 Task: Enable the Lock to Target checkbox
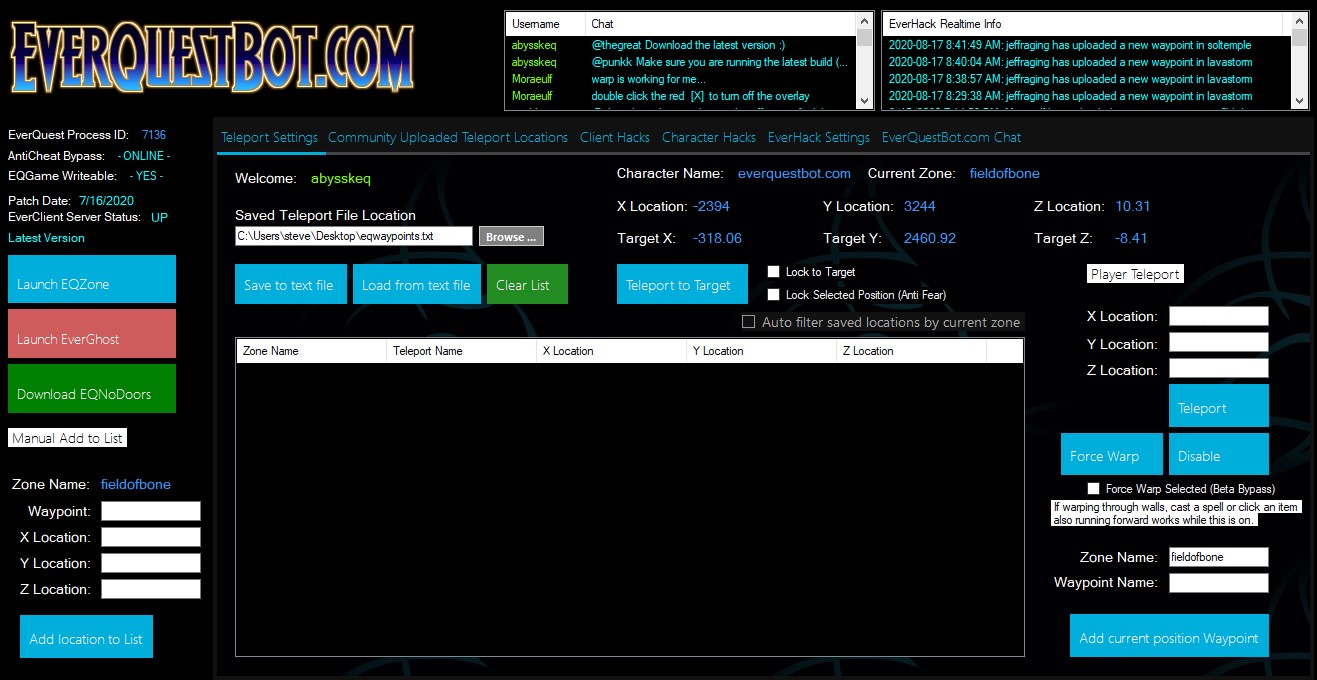pyautogui.click(x=774, y=272)
